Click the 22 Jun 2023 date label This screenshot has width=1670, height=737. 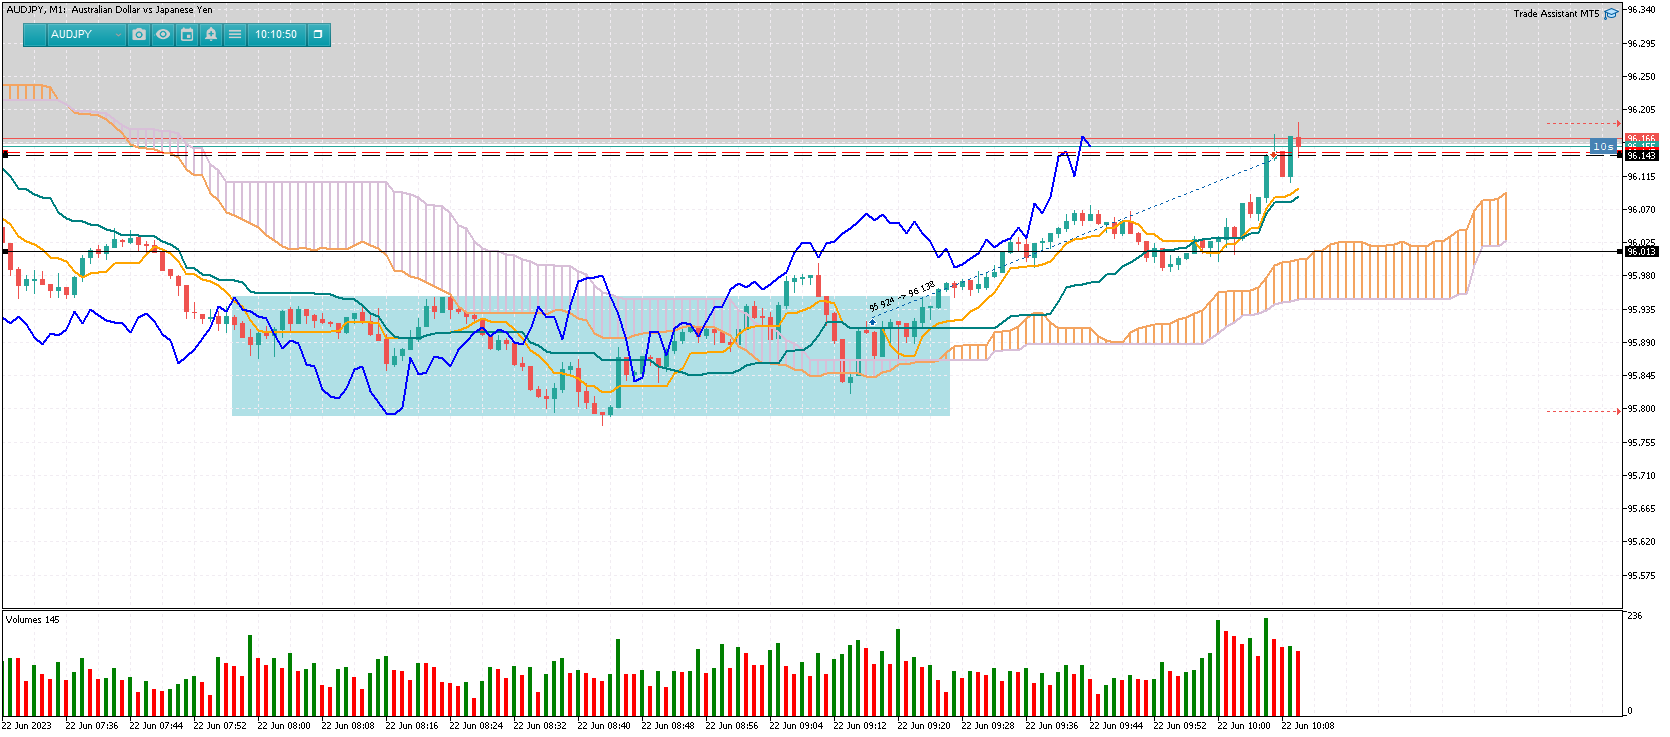click(27, 726)
